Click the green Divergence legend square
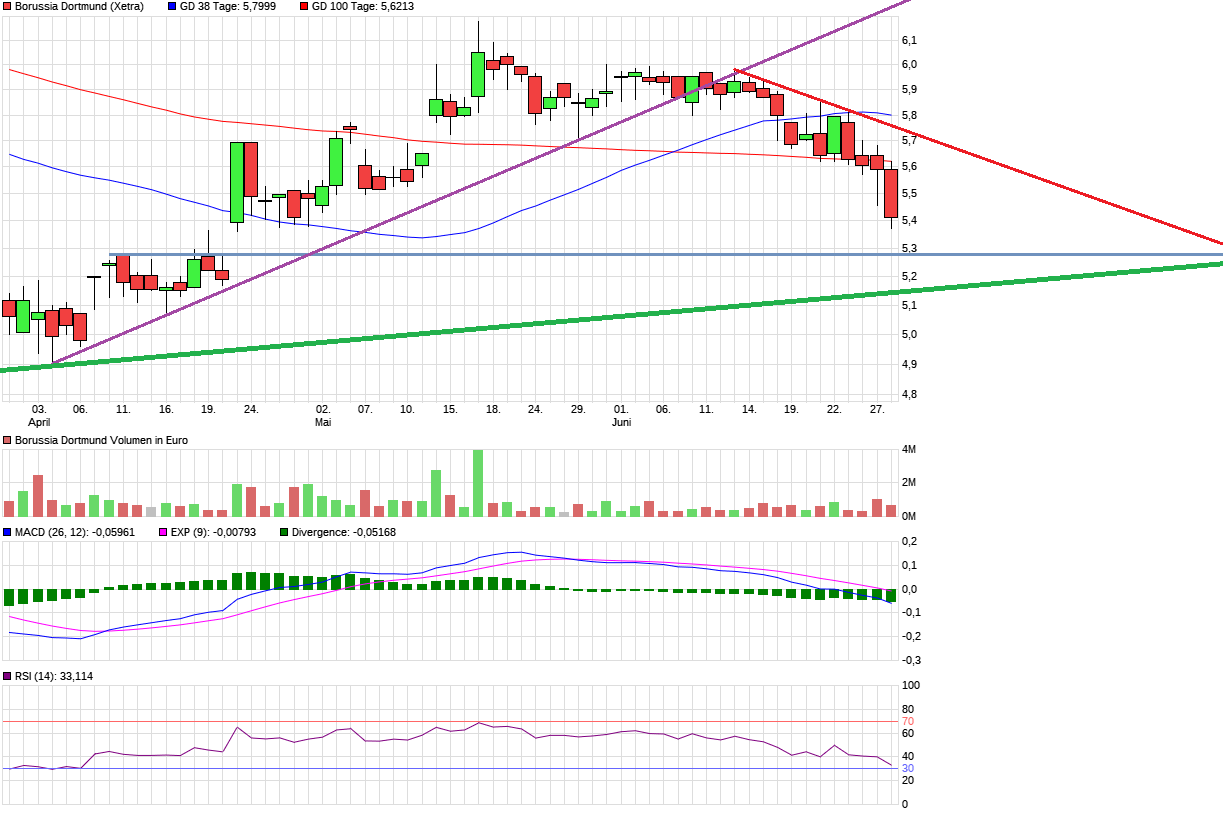Screen dimensions: 1223x814 (x=283, y=532)
